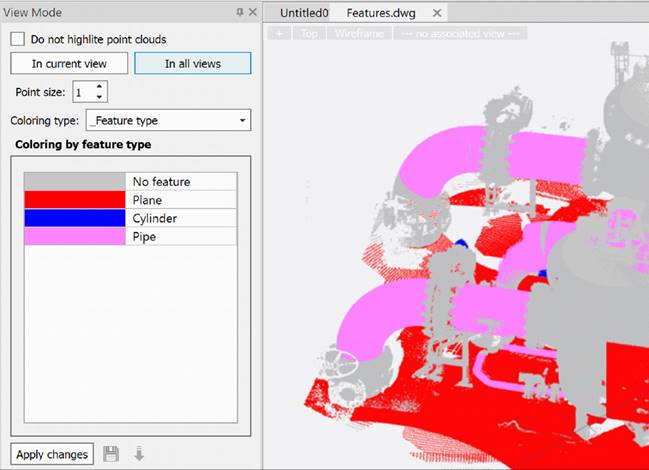This screenshot has width=649, height=470.
Task: Click the Wireframe visual style label
Action: coord(359,34)
